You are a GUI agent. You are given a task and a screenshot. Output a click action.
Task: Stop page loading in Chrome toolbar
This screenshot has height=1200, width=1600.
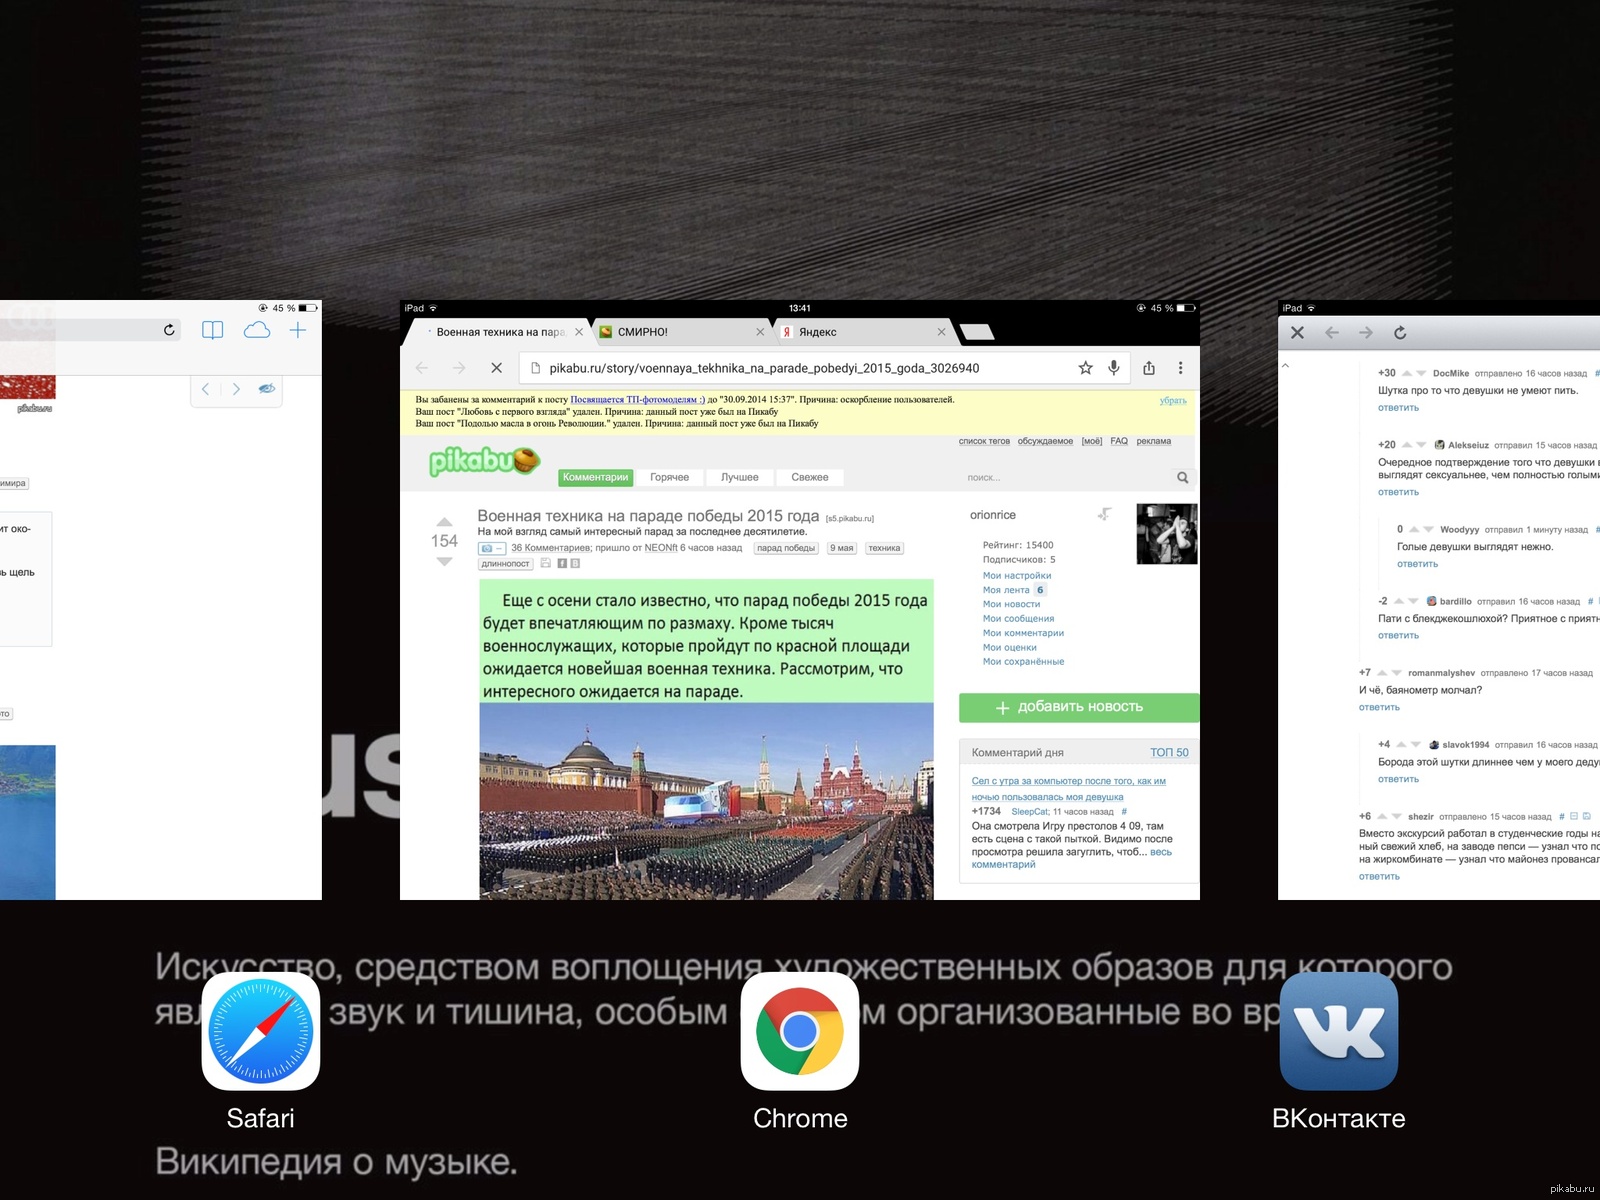(x=496, y=368)
